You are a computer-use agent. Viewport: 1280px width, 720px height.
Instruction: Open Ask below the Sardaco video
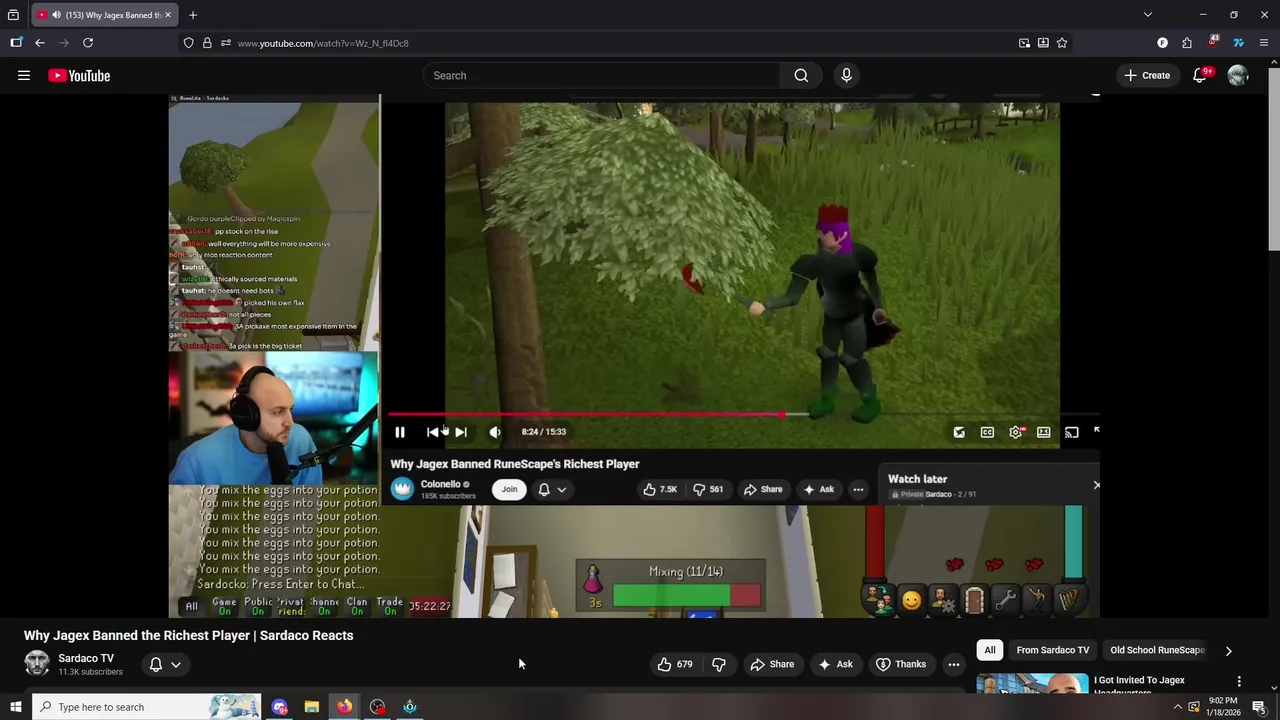coord(835,664)
